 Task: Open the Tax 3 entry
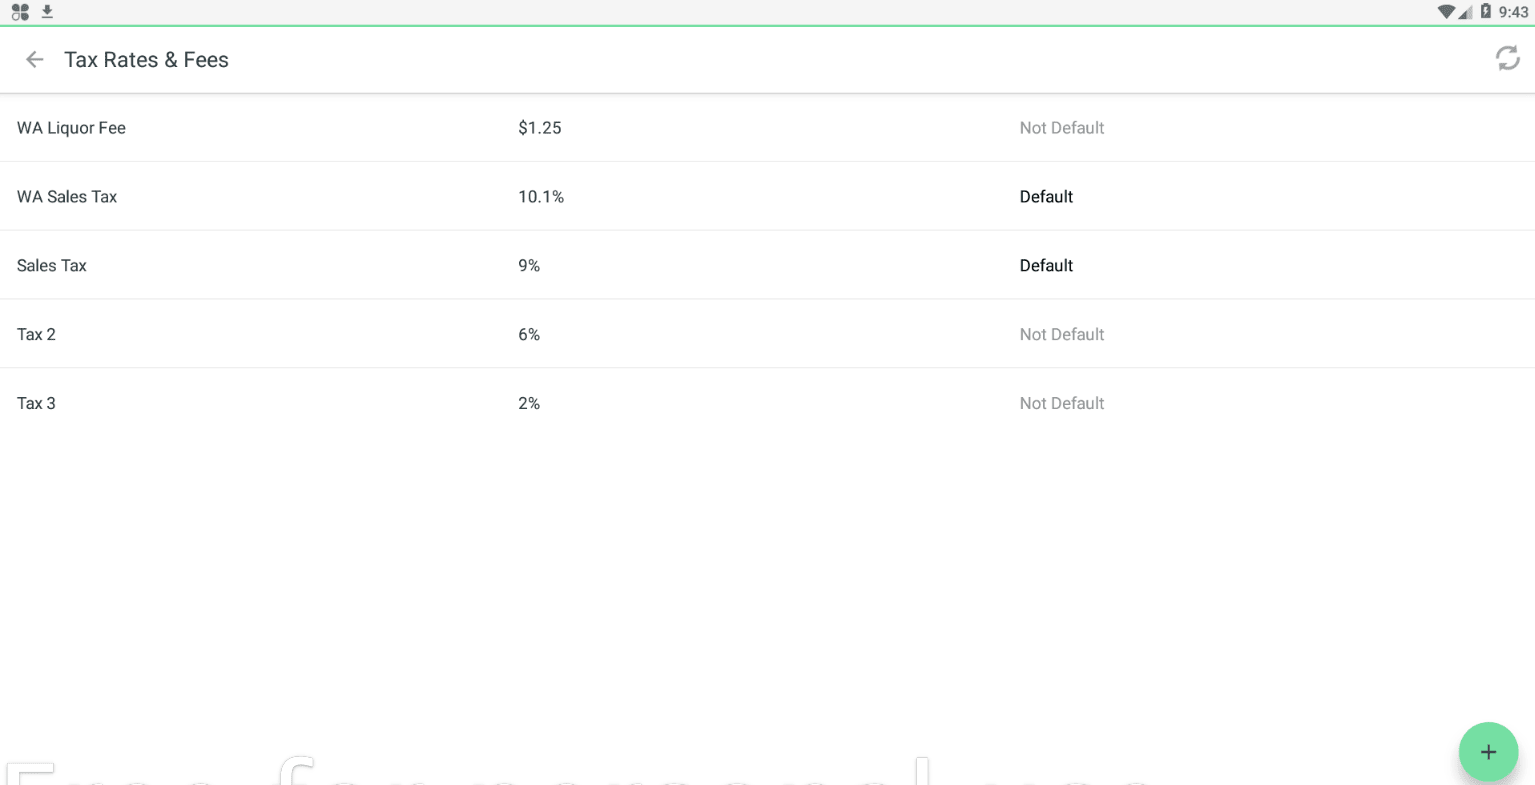(x=767, y=403)
